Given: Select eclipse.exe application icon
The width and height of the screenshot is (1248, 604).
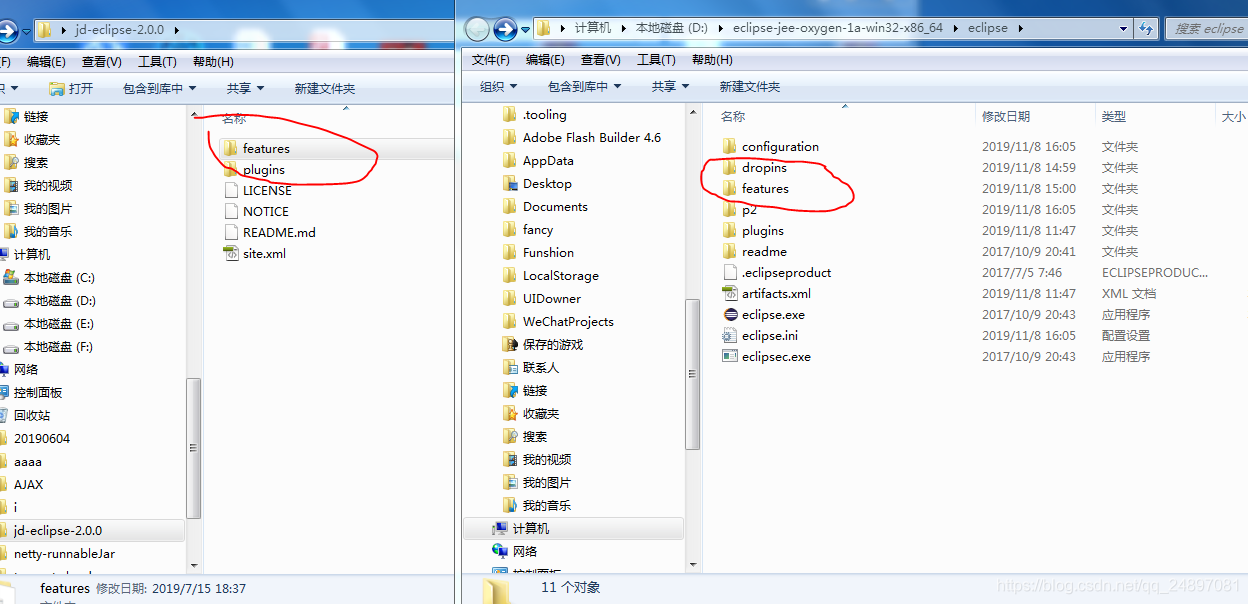Looking at the screenshot, I should click(x=729, y=315).
